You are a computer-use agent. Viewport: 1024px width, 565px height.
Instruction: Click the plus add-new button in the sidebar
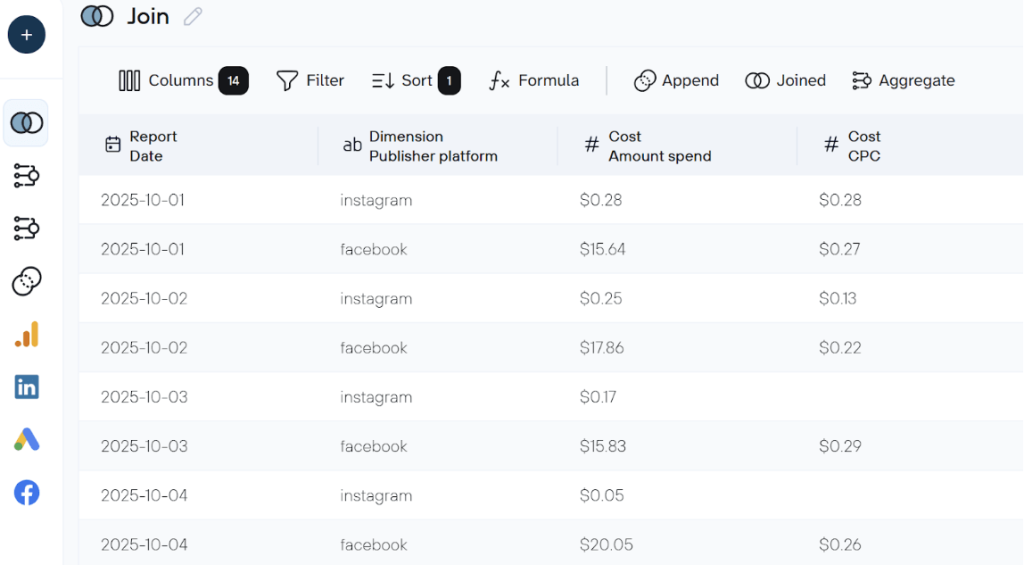click(x=27, y=35)
